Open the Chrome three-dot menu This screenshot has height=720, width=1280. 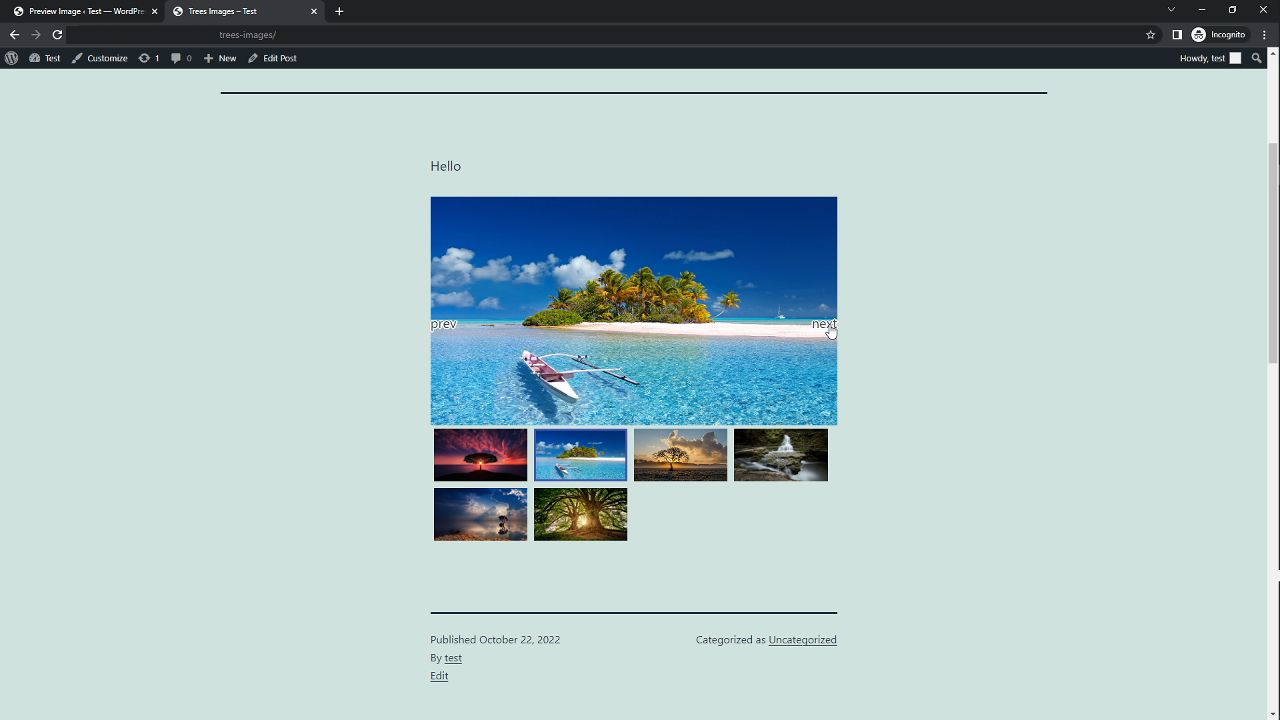coord(1265,34)
